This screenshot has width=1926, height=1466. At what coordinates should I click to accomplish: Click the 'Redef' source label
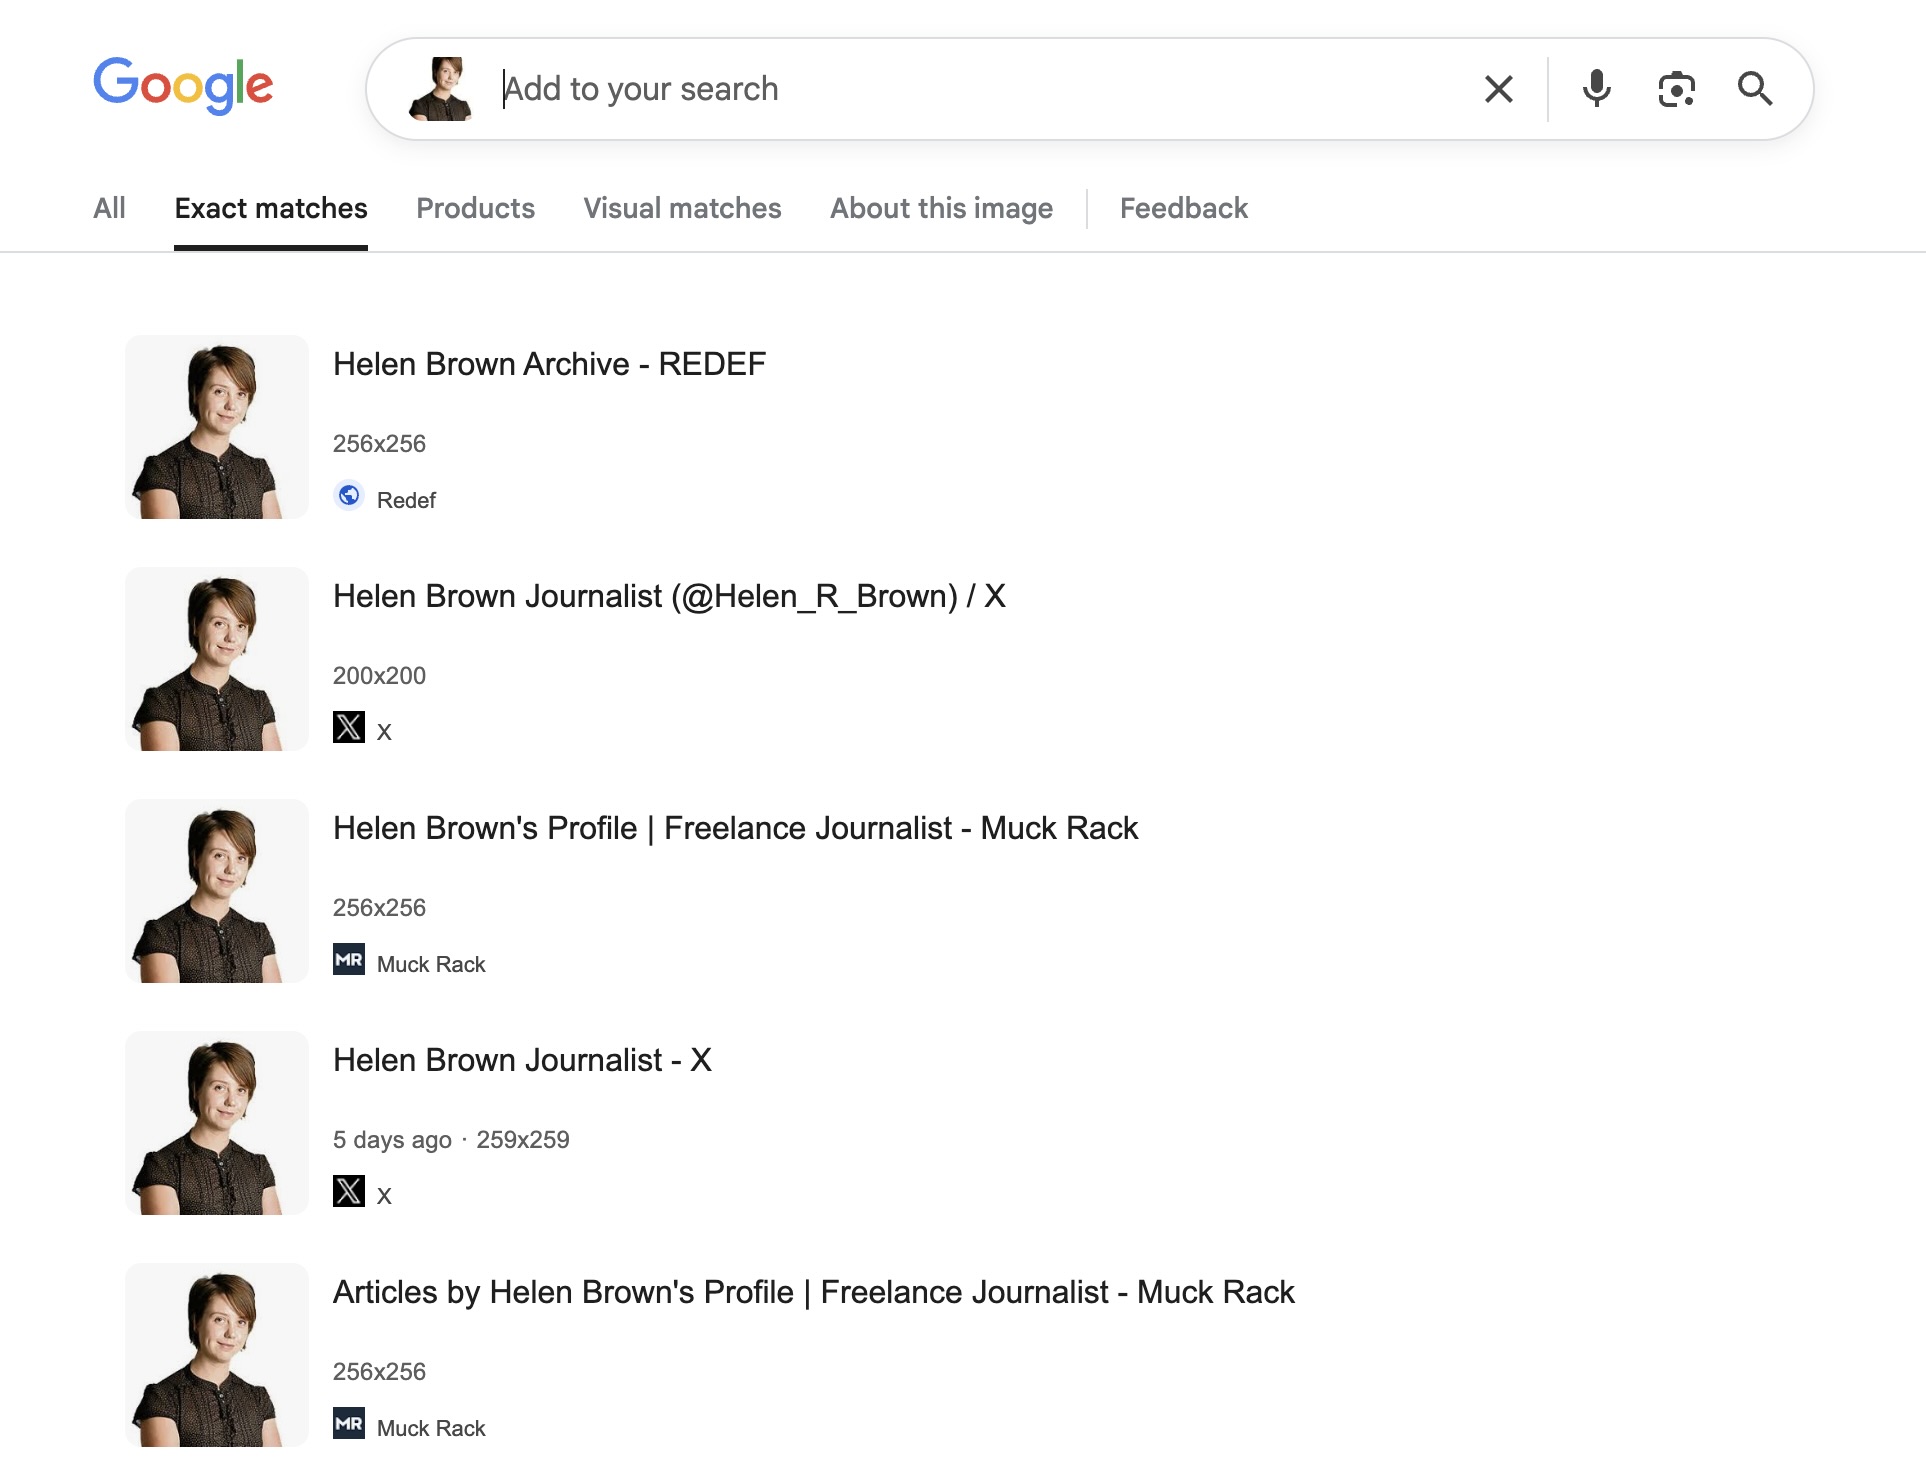tap(406, 500)
